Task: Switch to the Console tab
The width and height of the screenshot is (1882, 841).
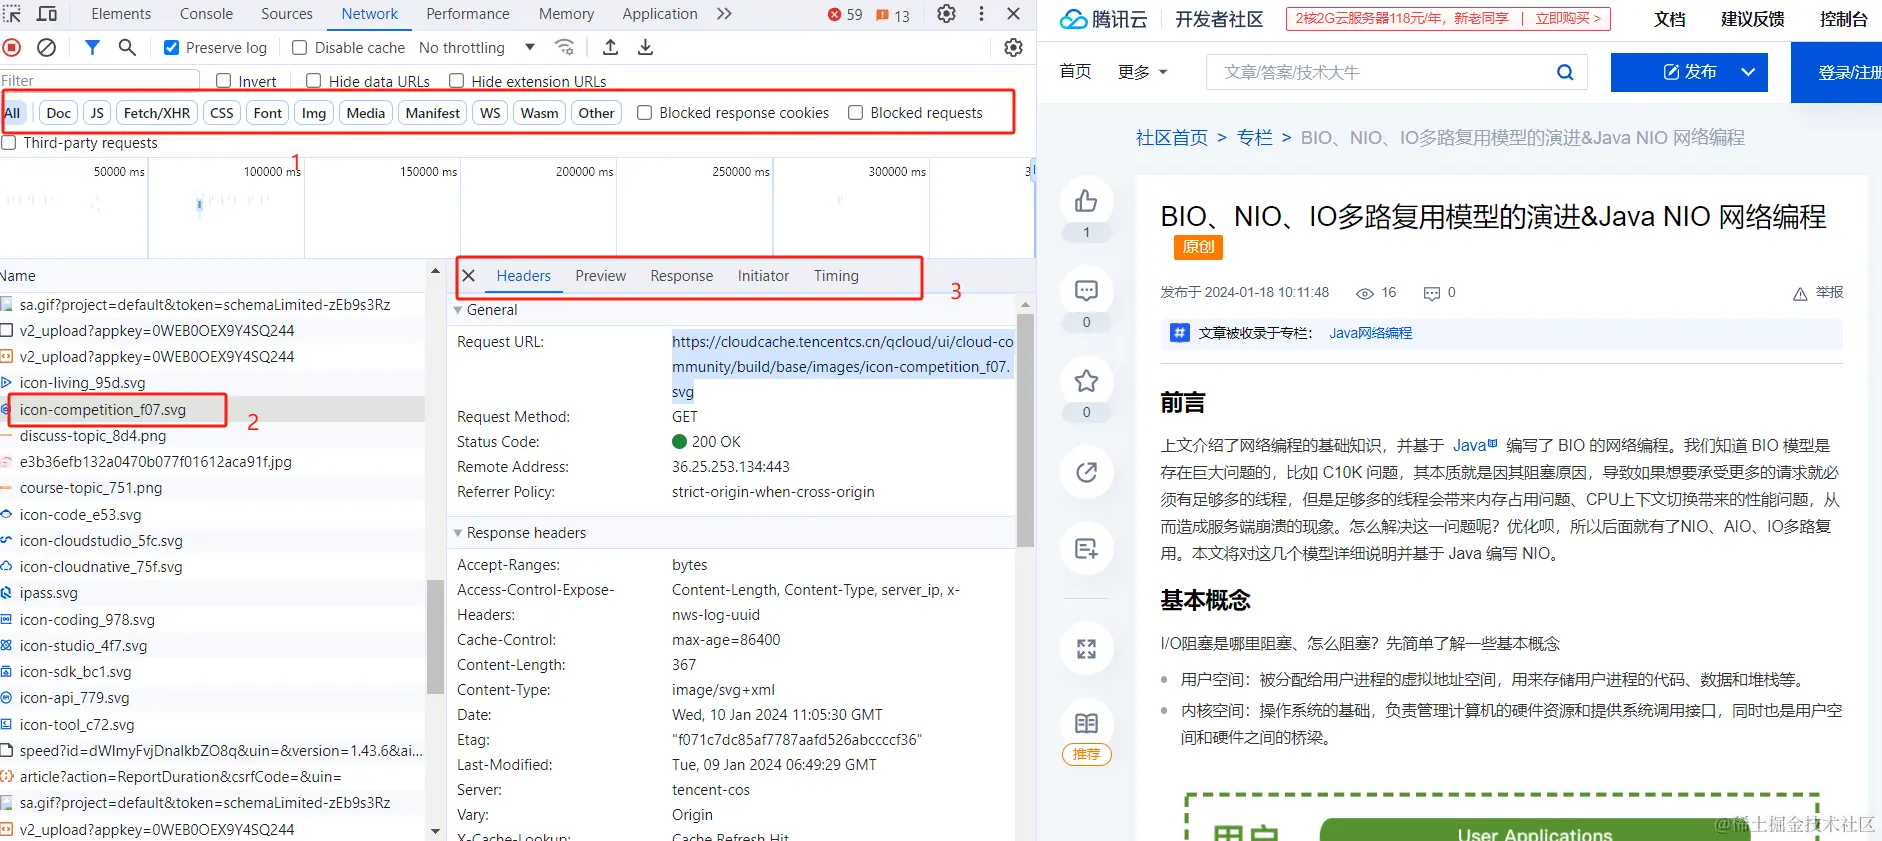Action: 206,14
